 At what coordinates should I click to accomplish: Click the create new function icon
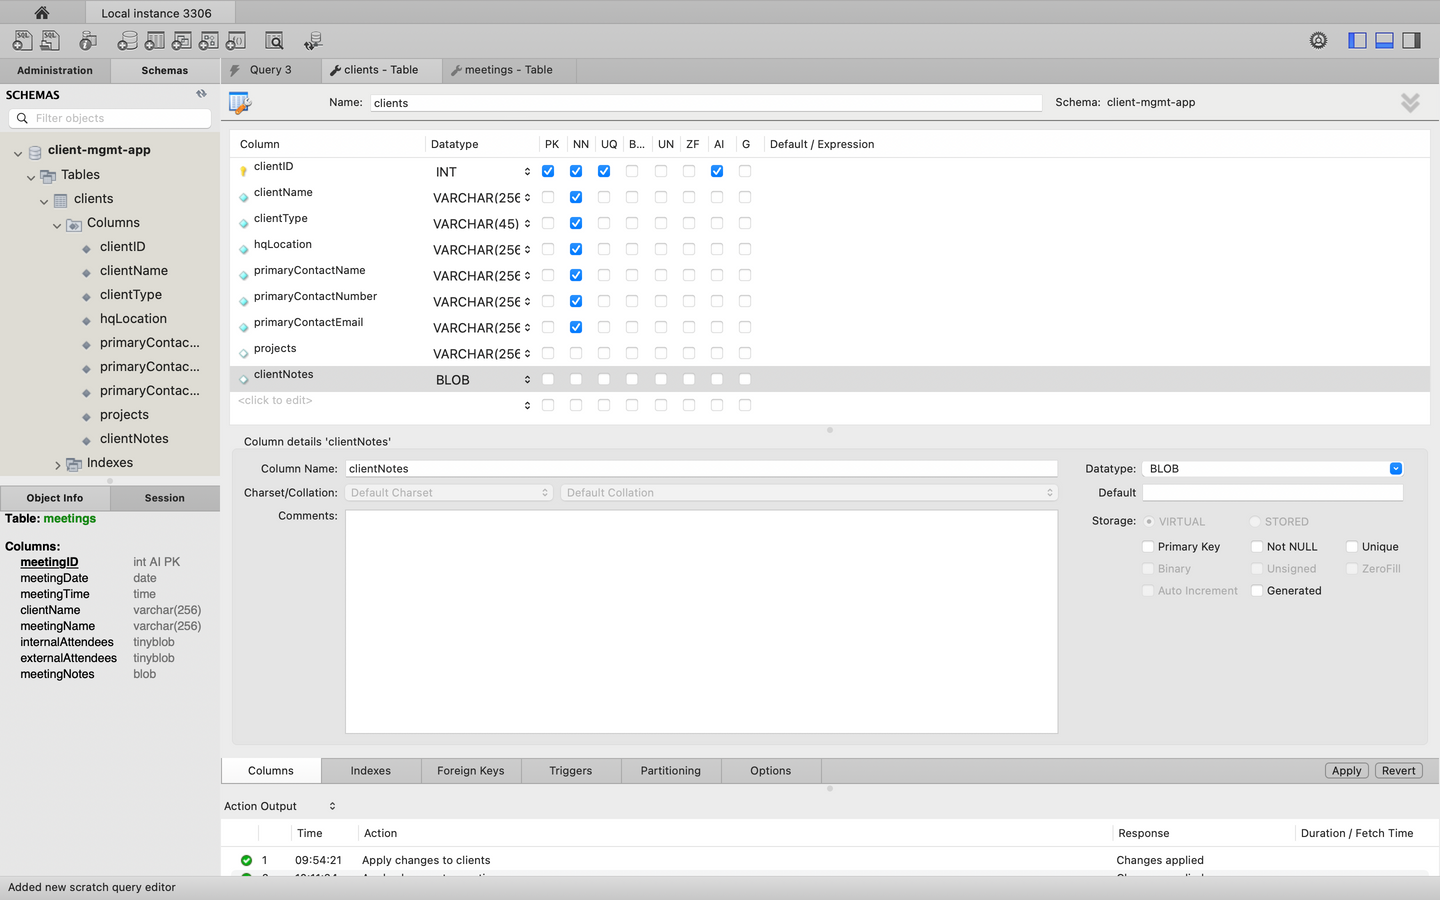point(235,41)
